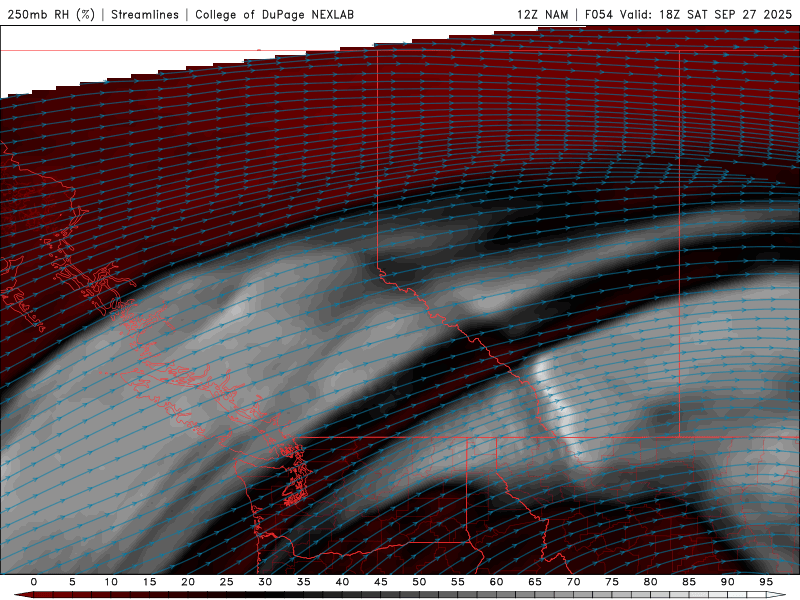Click the '250mb RH (%)' title text
This screenshot has width=800, height=600.
[x=51, y=14]
